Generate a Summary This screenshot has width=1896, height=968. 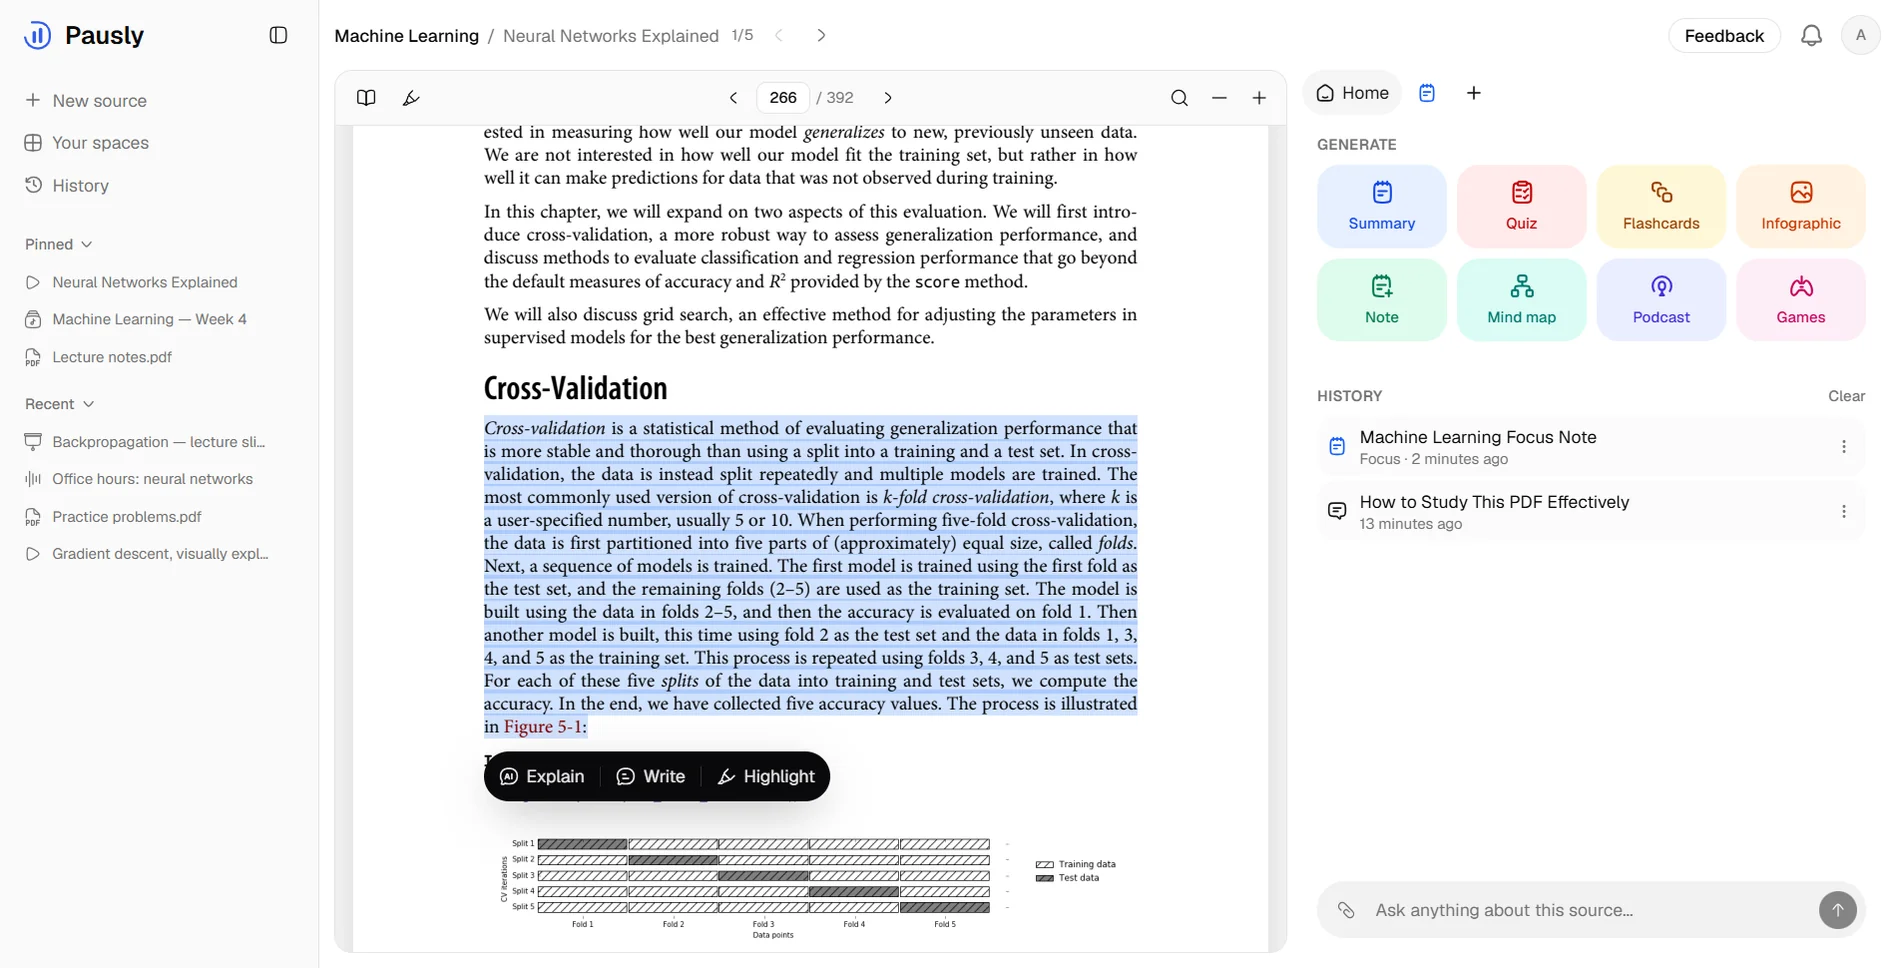click(x=1381, y=206)
